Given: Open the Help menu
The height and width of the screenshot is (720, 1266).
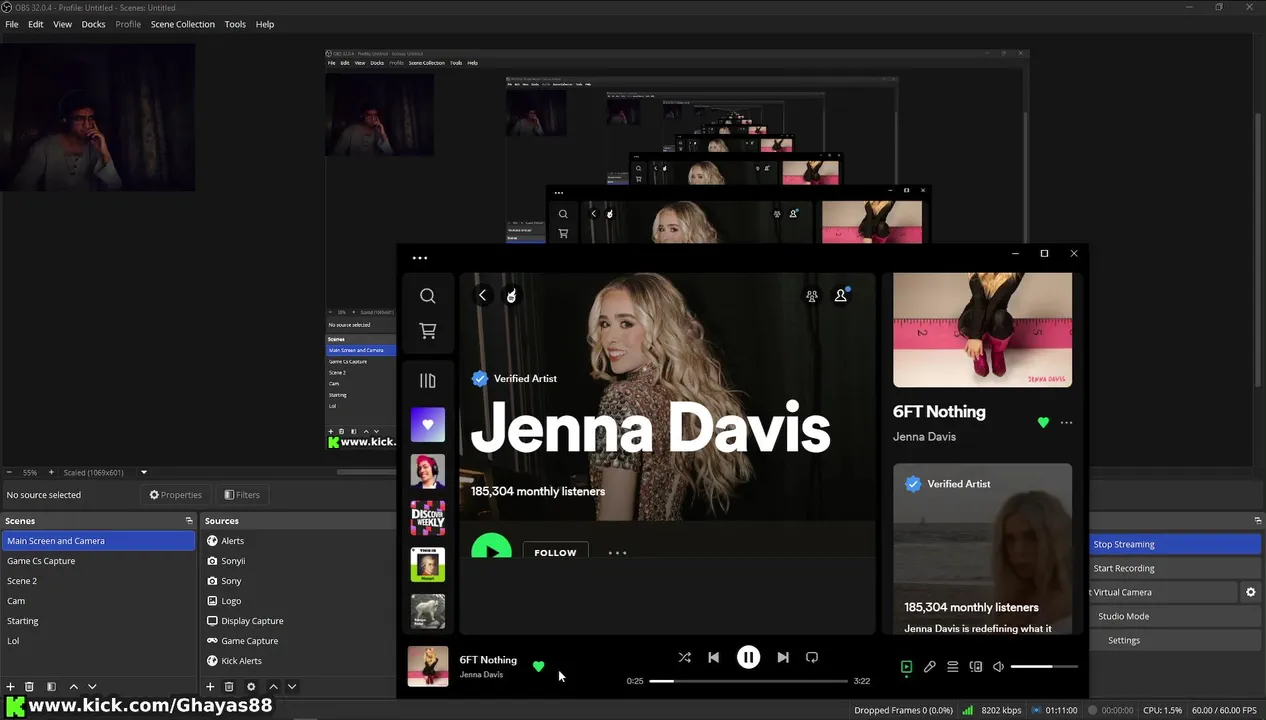Looking at the screenshot, I should [265, 24].
